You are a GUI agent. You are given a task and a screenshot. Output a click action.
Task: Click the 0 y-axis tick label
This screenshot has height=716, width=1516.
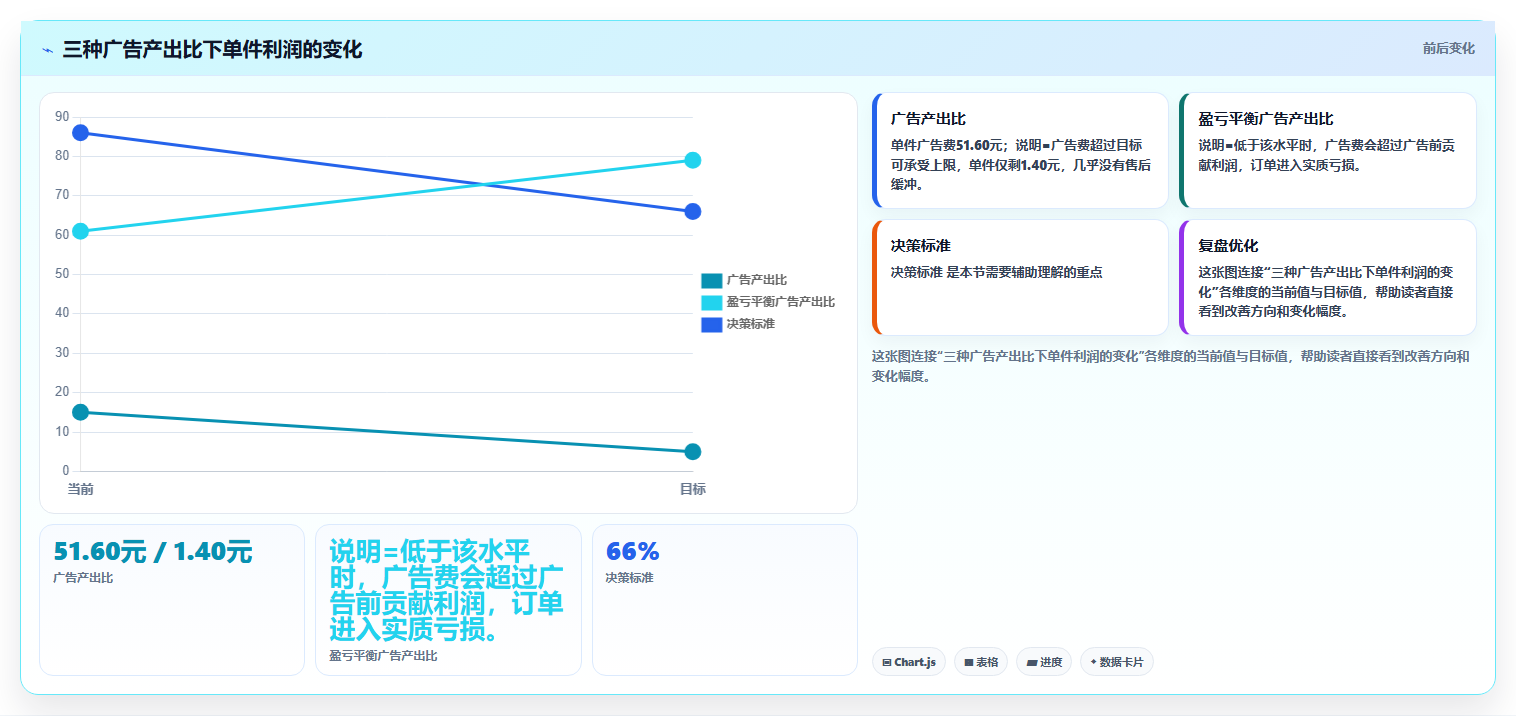click(x=66, y=471)
